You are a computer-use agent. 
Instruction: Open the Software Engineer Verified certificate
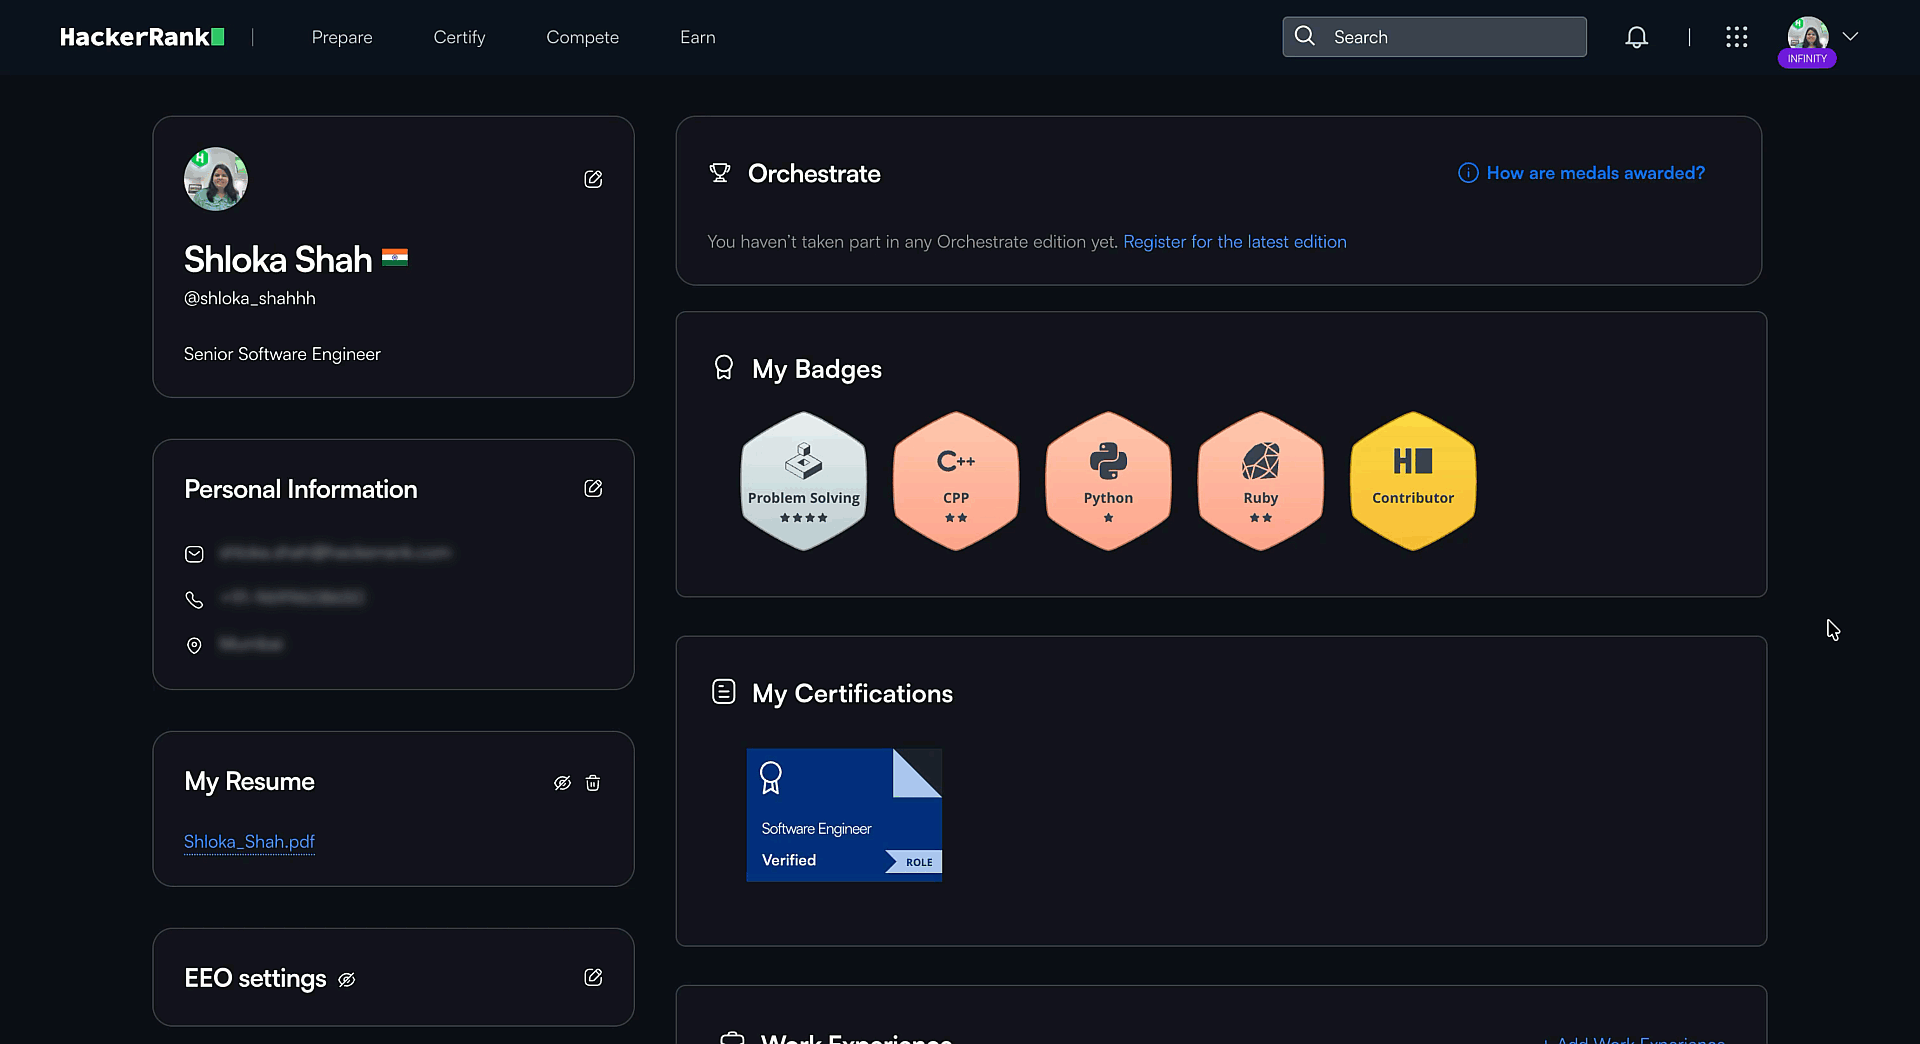(x=844, y=815)
